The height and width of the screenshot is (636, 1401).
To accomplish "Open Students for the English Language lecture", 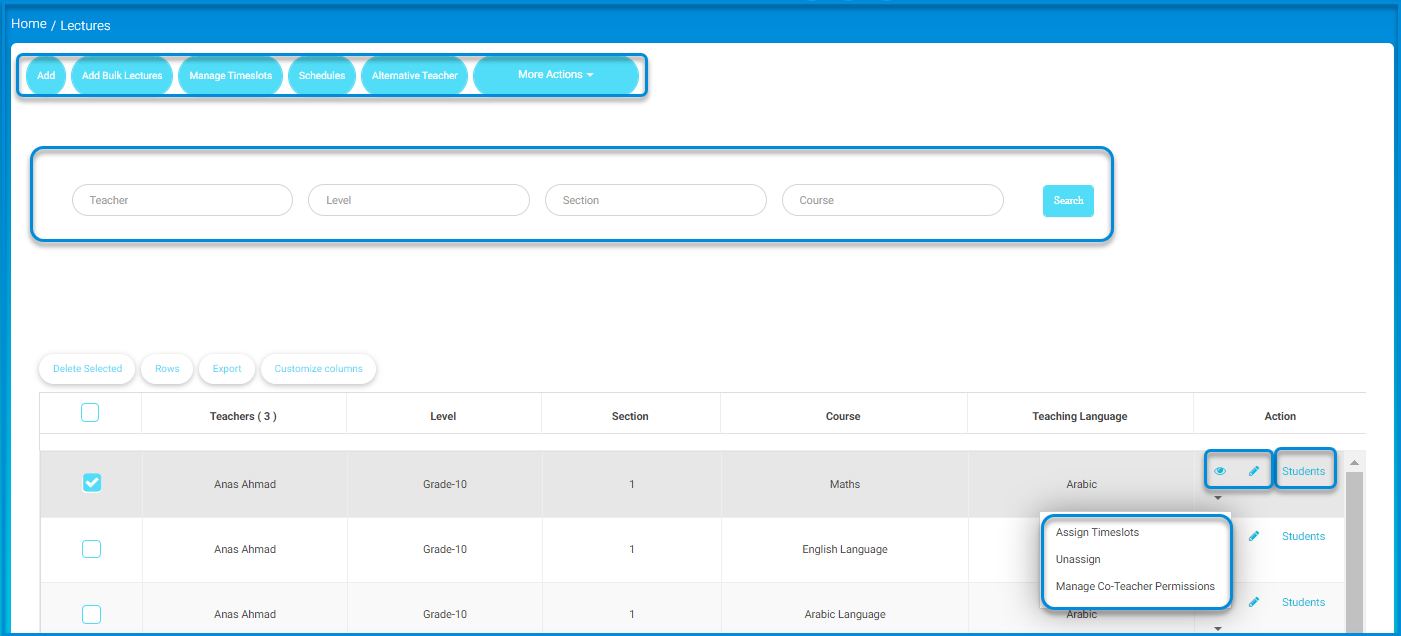I will 1303,536.
